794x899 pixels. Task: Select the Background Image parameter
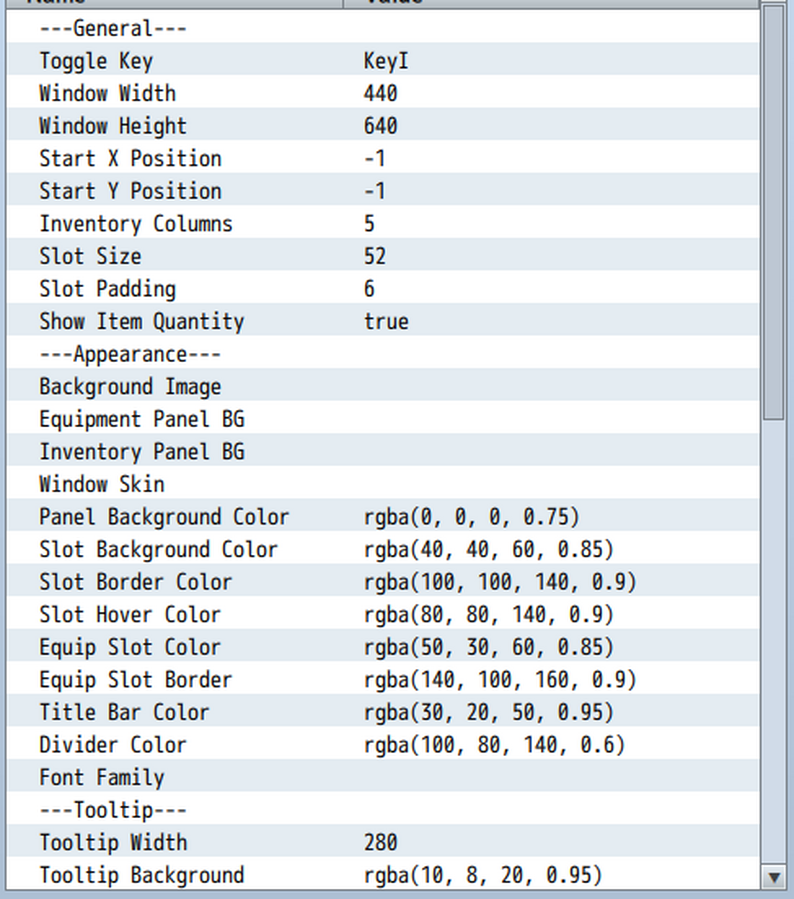click(383, 386)
